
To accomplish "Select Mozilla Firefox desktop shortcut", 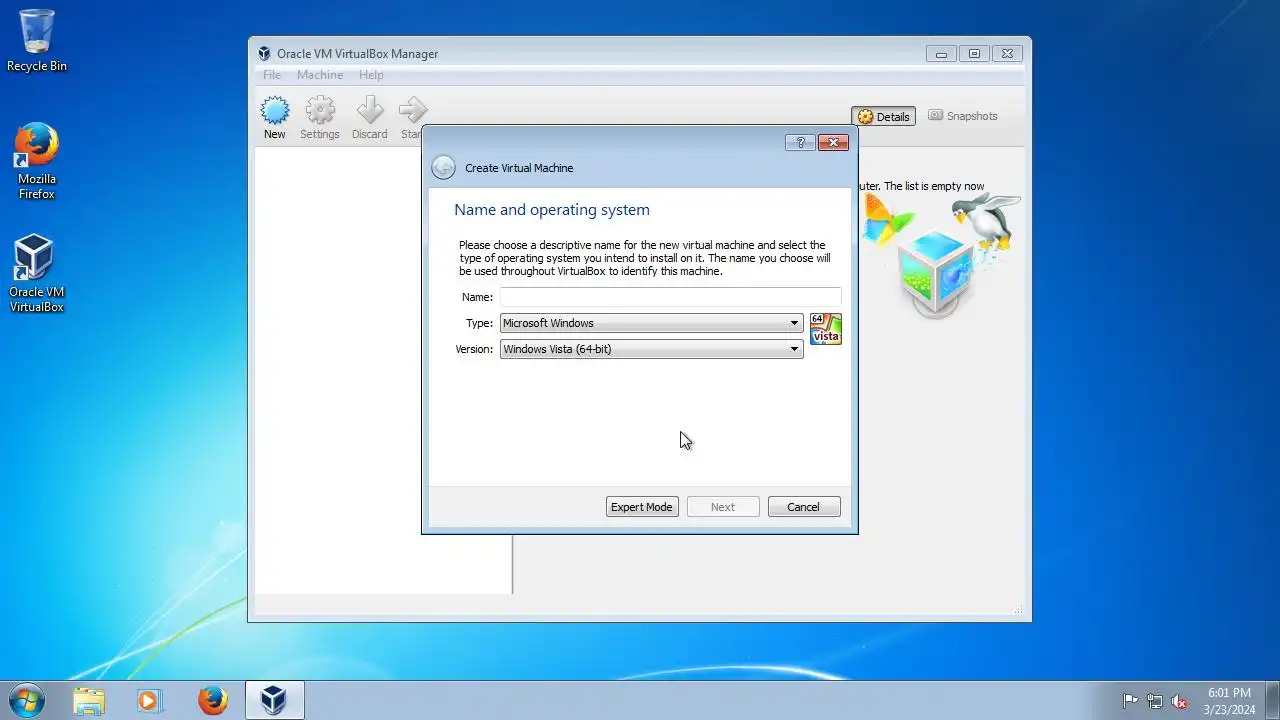I will (37, 161).
